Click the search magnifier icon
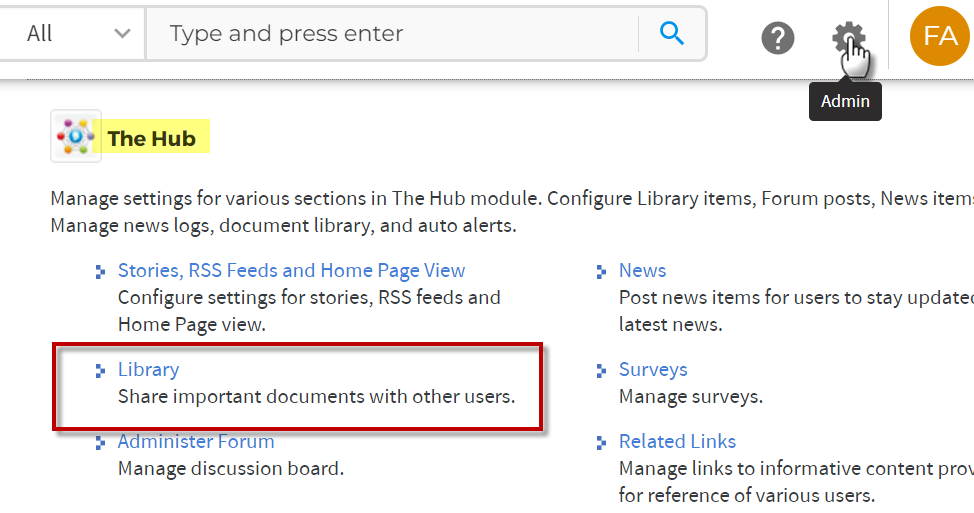974x513 pixels. [x=671, y=33]
